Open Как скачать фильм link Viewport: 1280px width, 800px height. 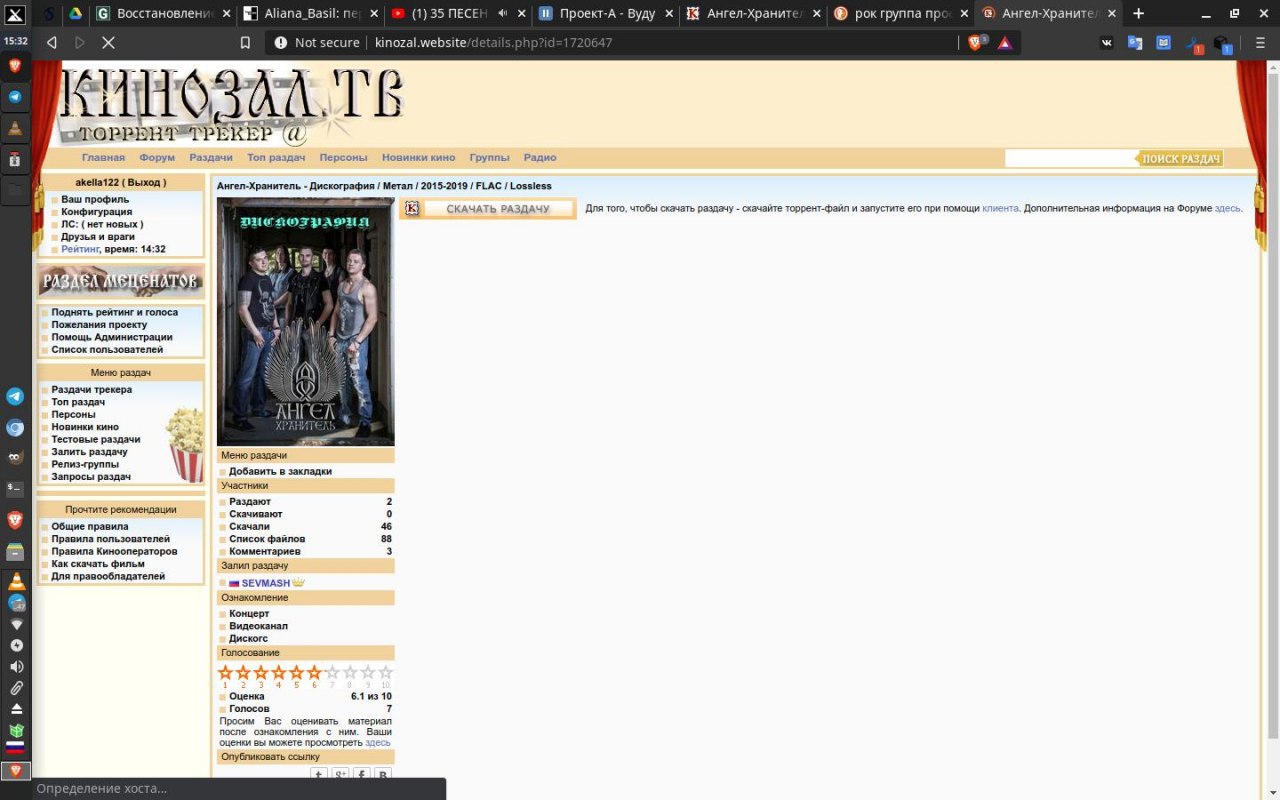[98, 564]
